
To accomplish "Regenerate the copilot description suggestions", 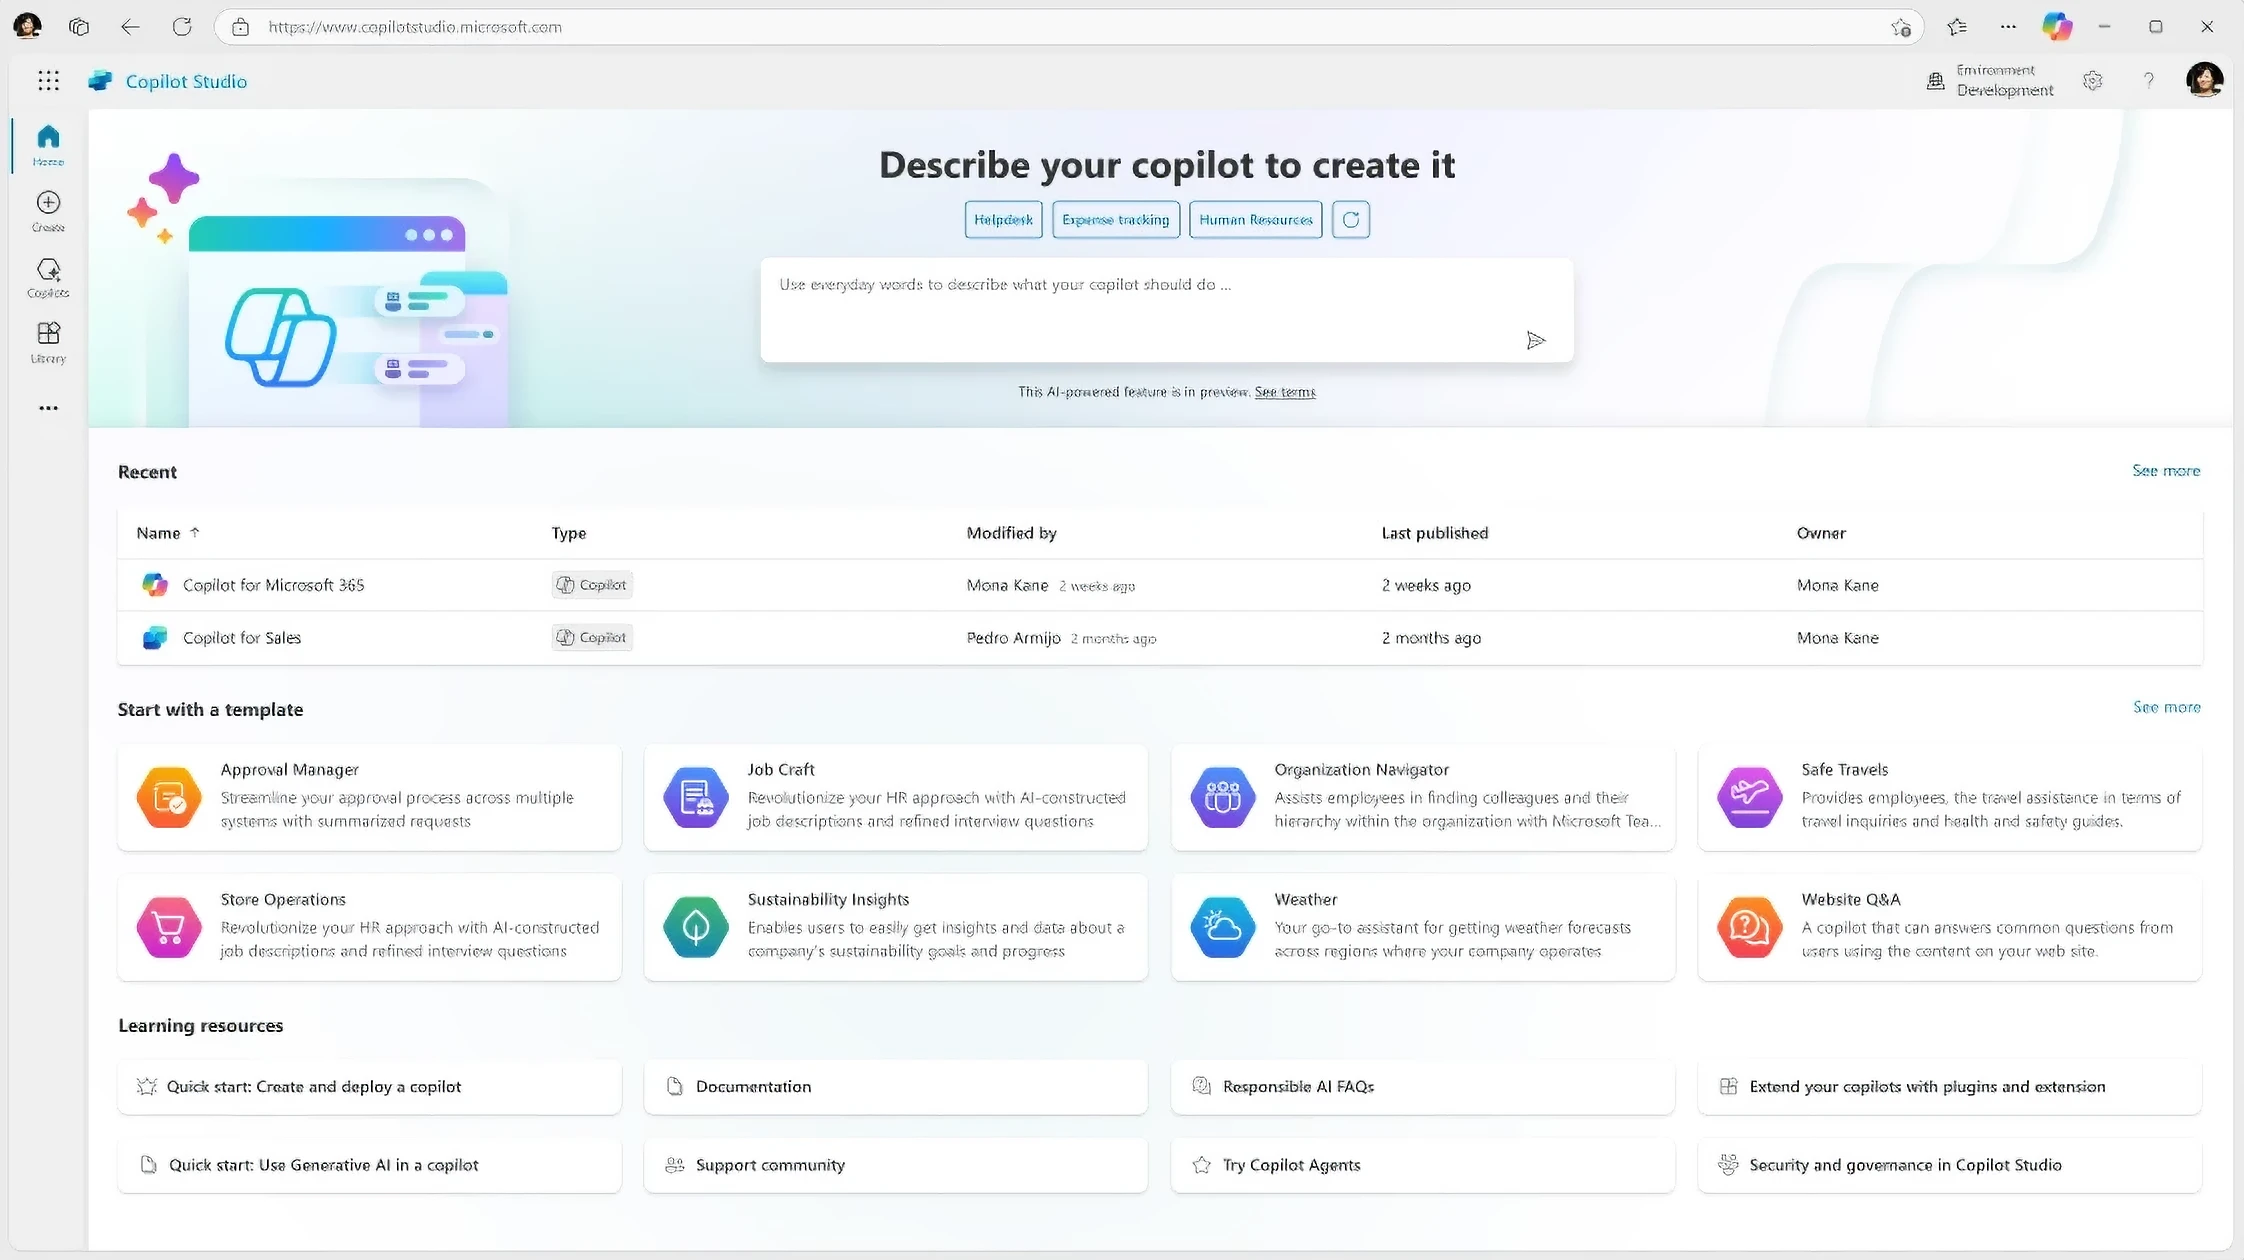I will pyautogui.click(x=1351, y=219).
